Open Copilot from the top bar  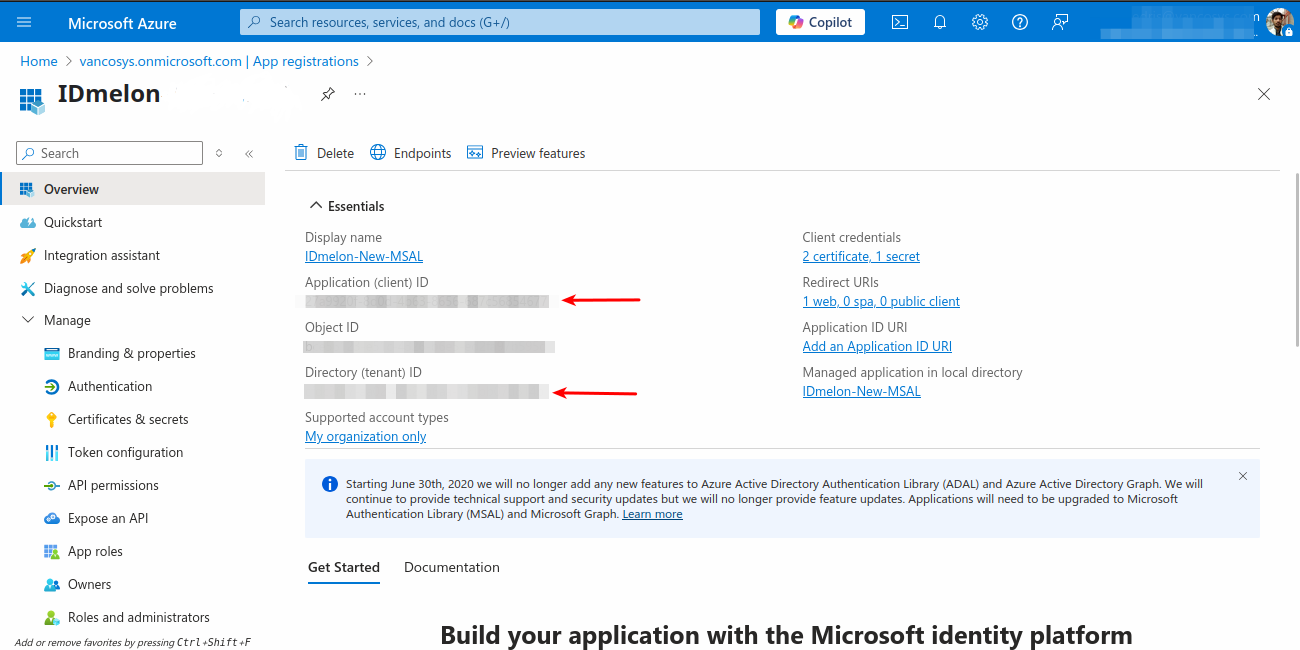[x=820, y=22]
